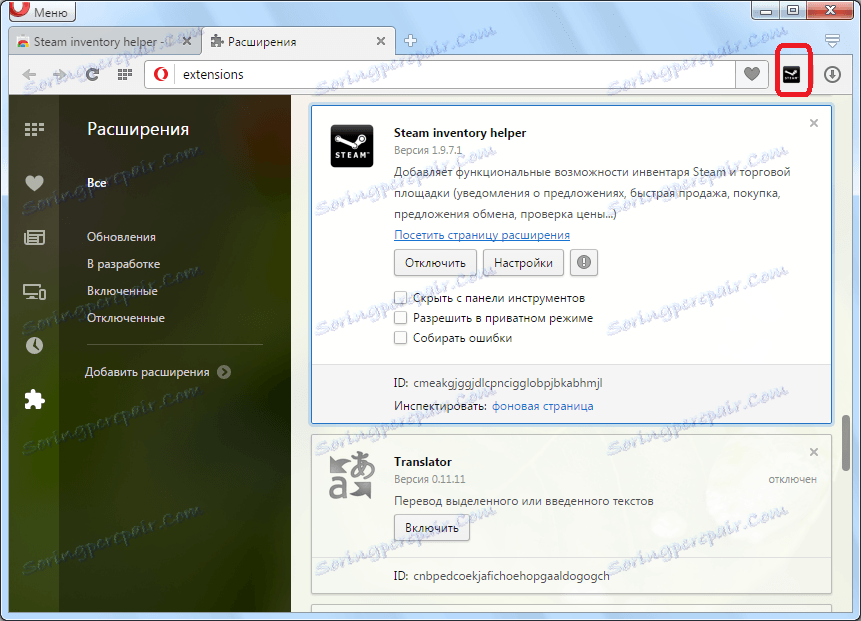The image size is (861, 621).
Task: Select the Обновления filter
Action: (121, 237)
